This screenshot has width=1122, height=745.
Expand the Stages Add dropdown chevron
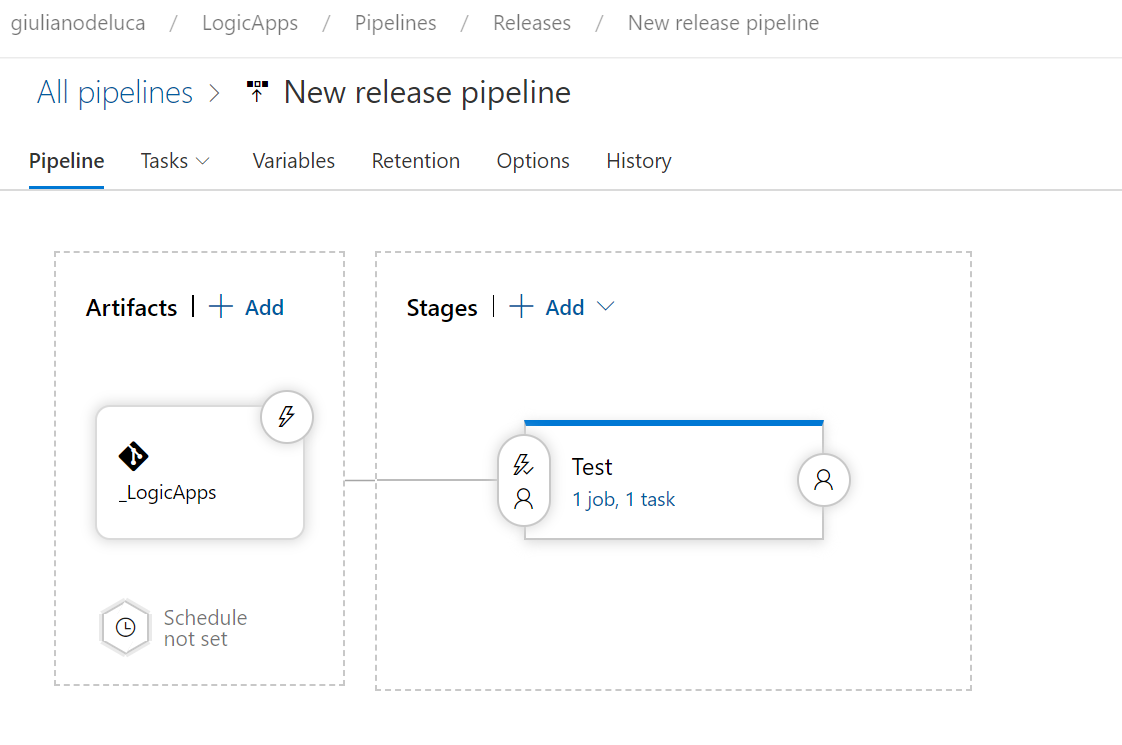(x=605, y=306)
